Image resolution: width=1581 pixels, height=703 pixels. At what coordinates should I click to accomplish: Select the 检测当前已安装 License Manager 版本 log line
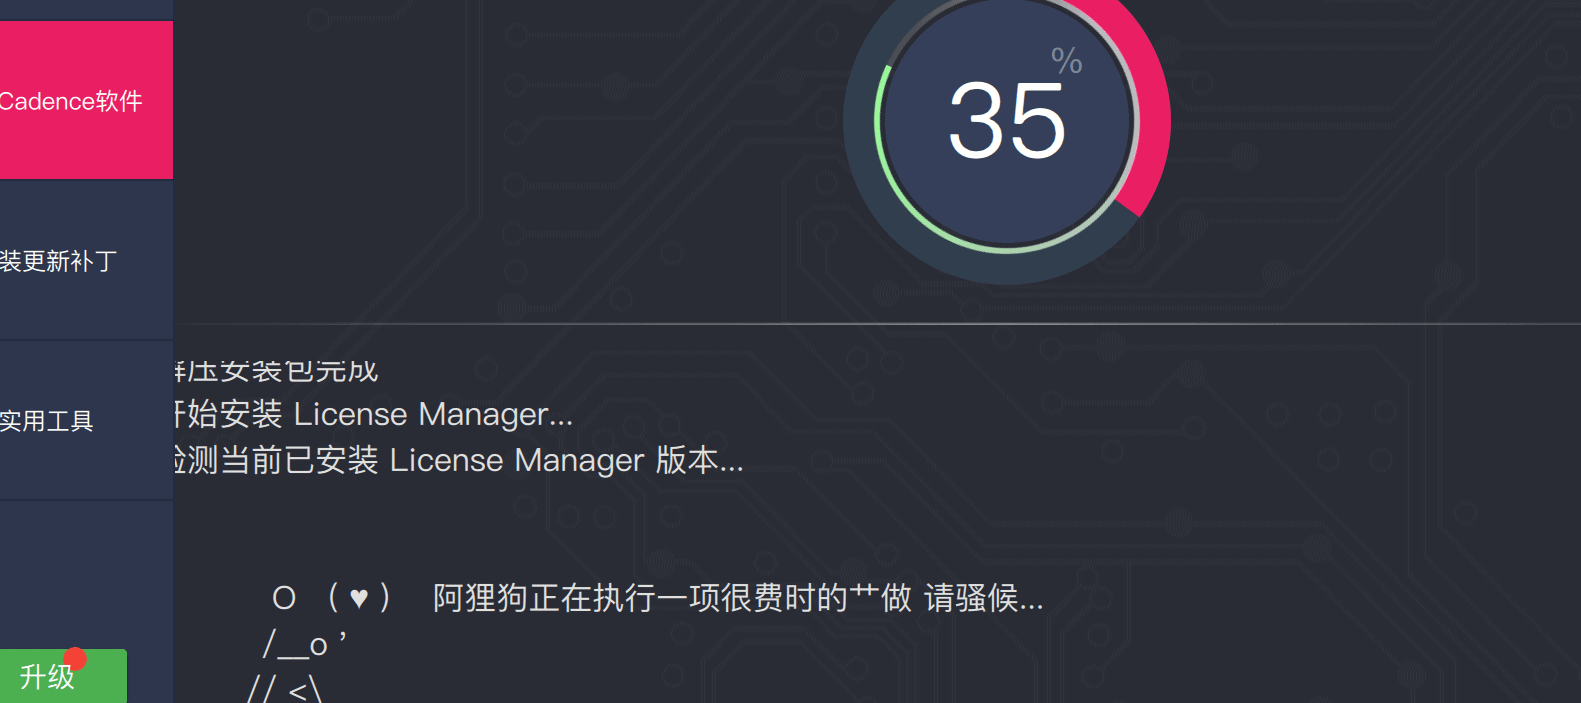pos(459,460)
